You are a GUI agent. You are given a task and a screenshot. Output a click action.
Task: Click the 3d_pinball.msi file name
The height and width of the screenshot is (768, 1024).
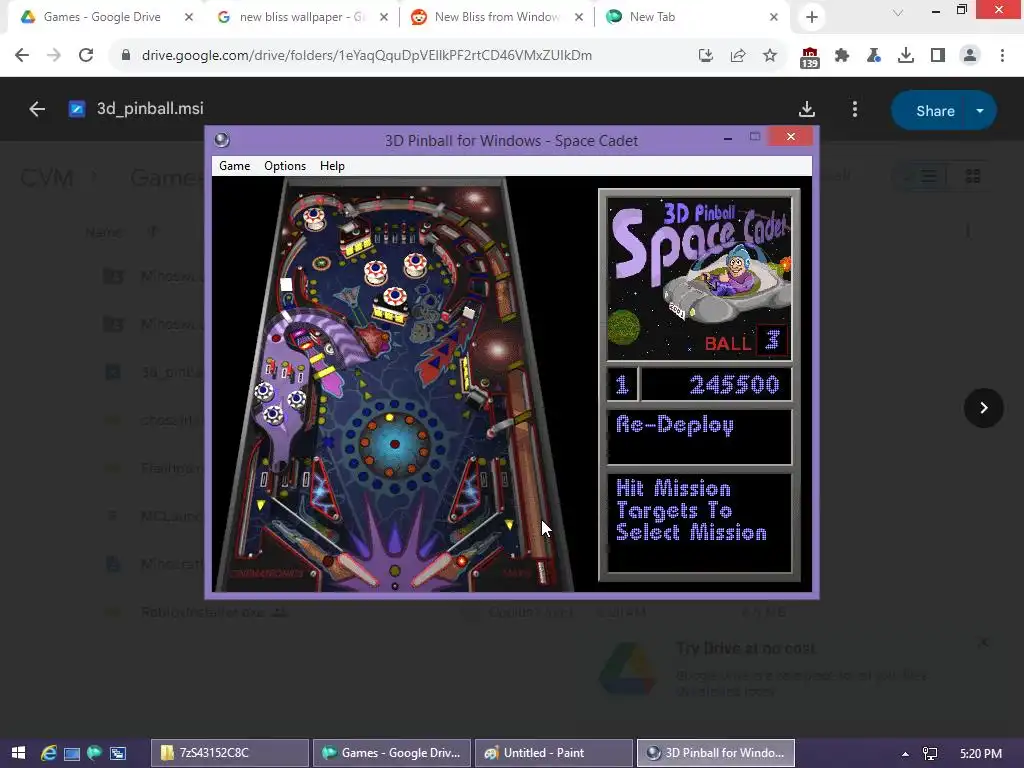tap(150, 108)
